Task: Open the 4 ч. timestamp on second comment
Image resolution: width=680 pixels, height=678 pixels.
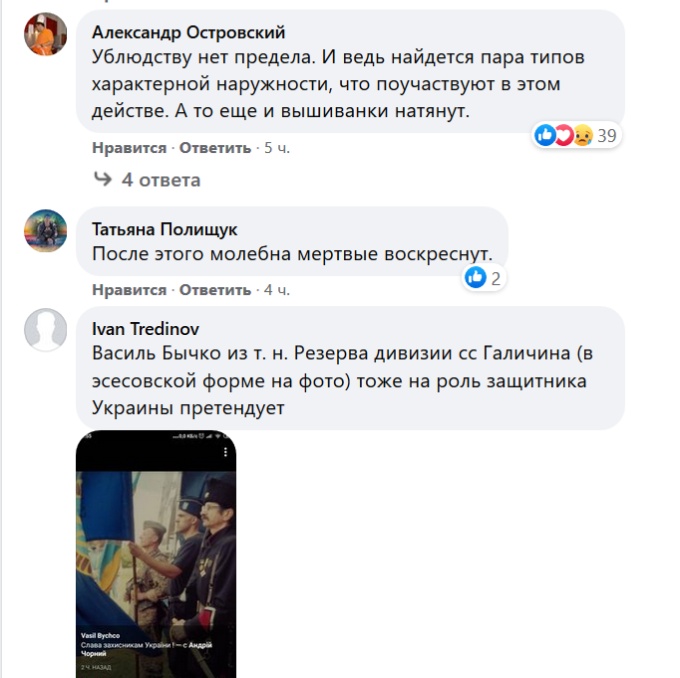Action: click(277, 290)
